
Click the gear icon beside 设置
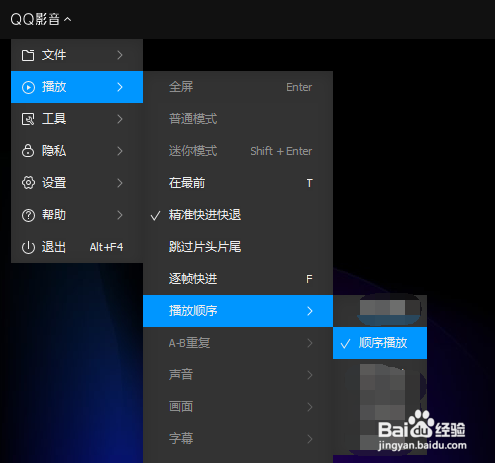pos(28,183)
